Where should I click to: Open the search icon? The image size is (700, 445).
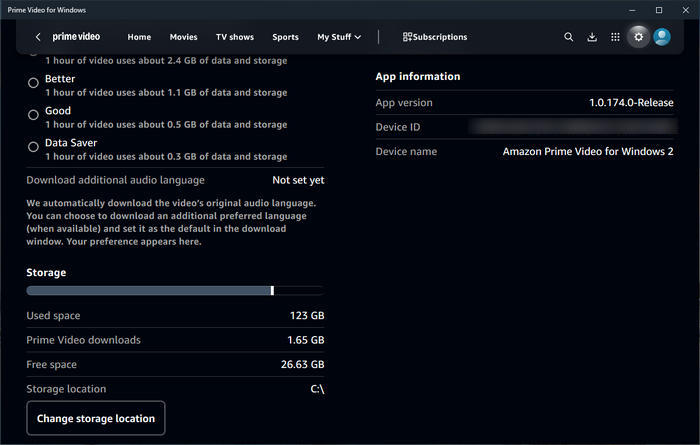click(568, 37)
